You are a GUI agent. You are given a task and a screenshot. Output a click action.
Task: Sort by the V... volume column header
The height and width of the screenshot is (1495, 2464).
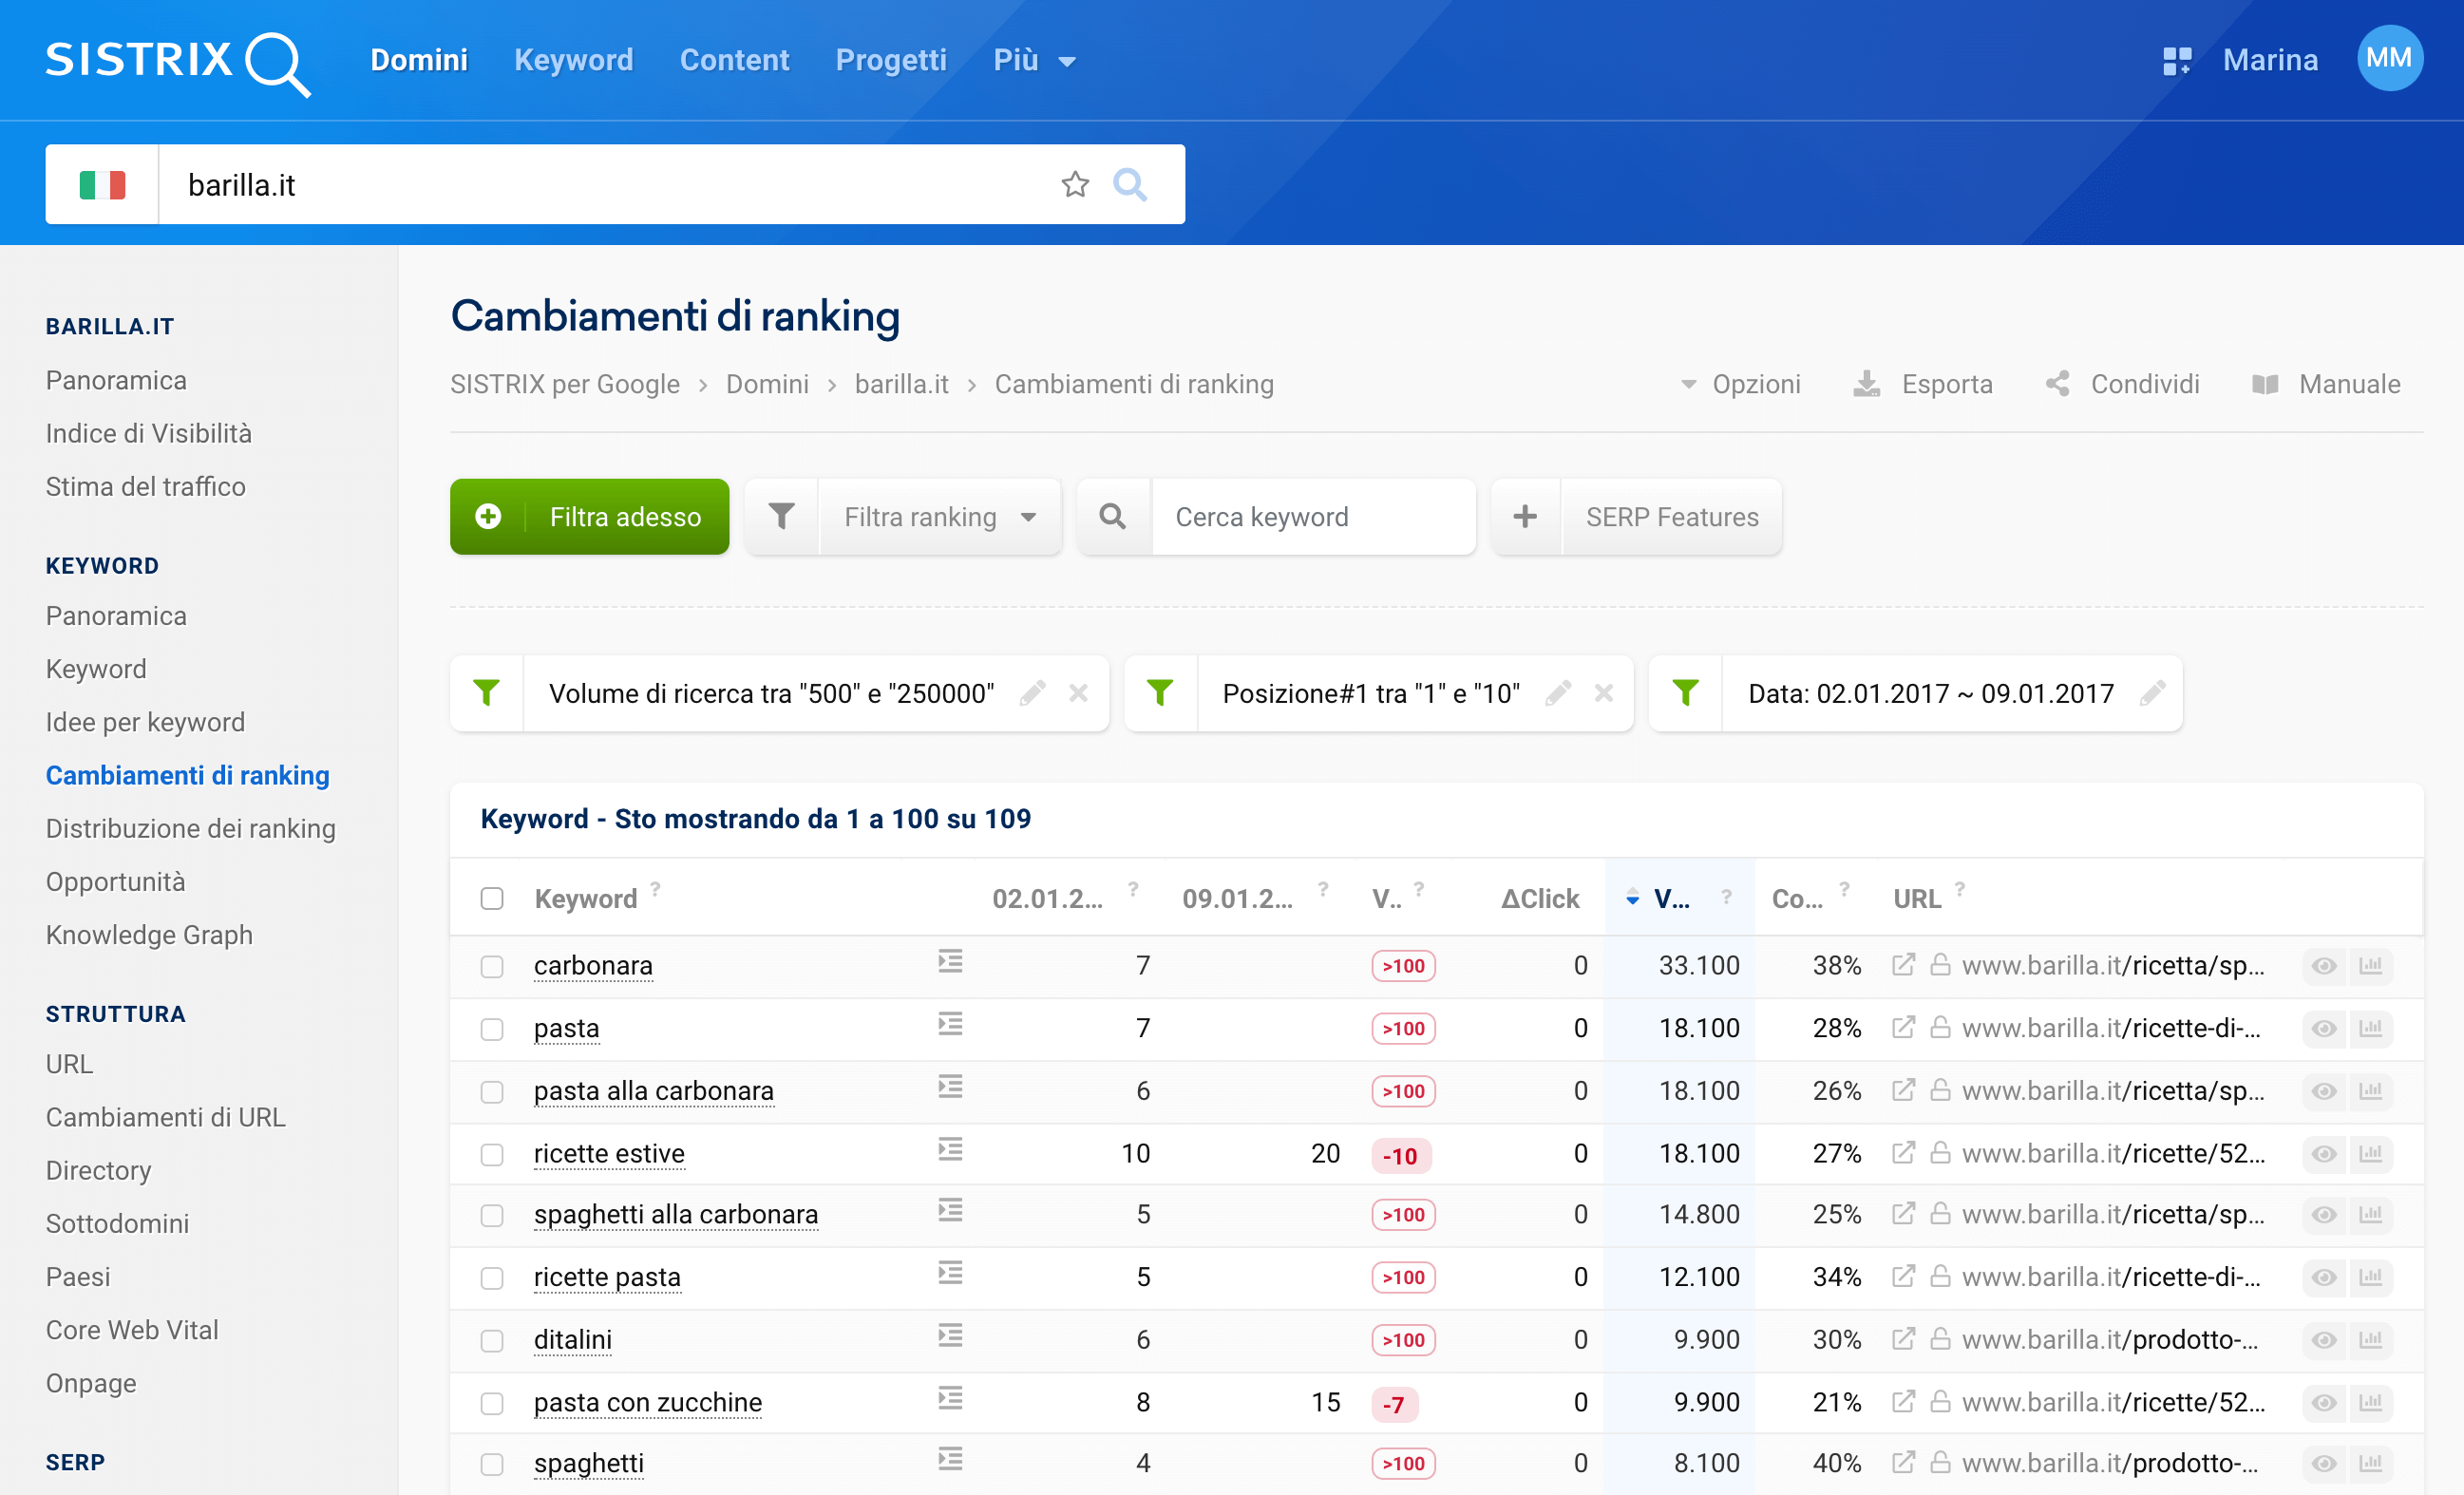(x=1671, y=898)
